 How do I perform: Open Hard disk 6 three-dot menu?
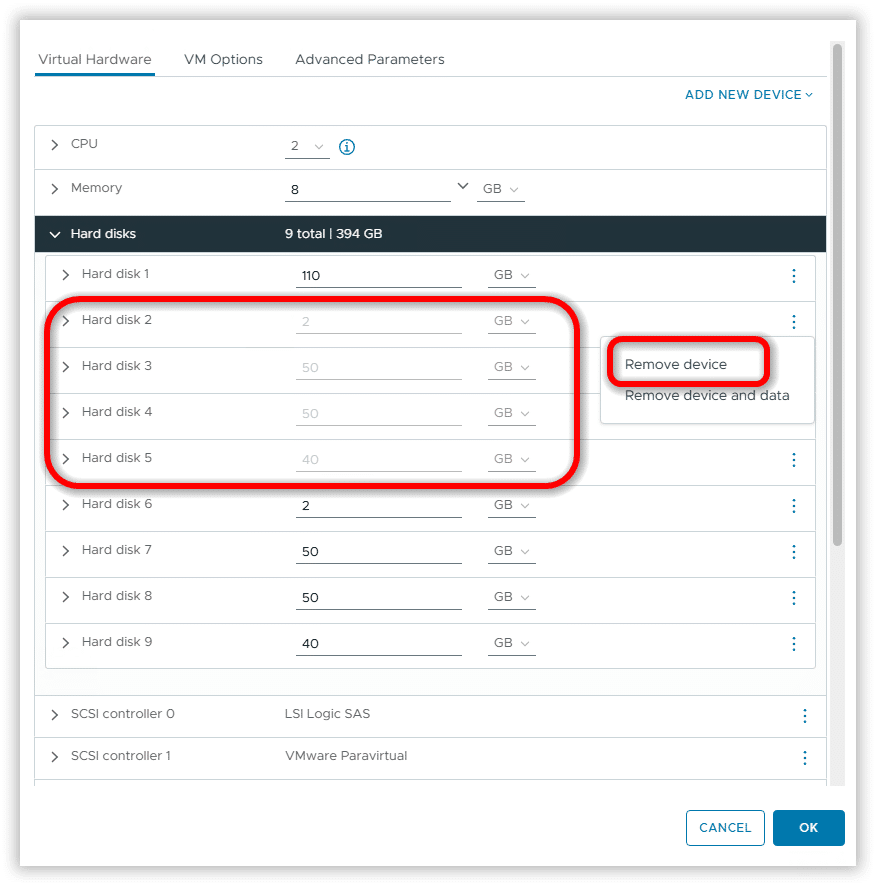[x=793, y=506]
